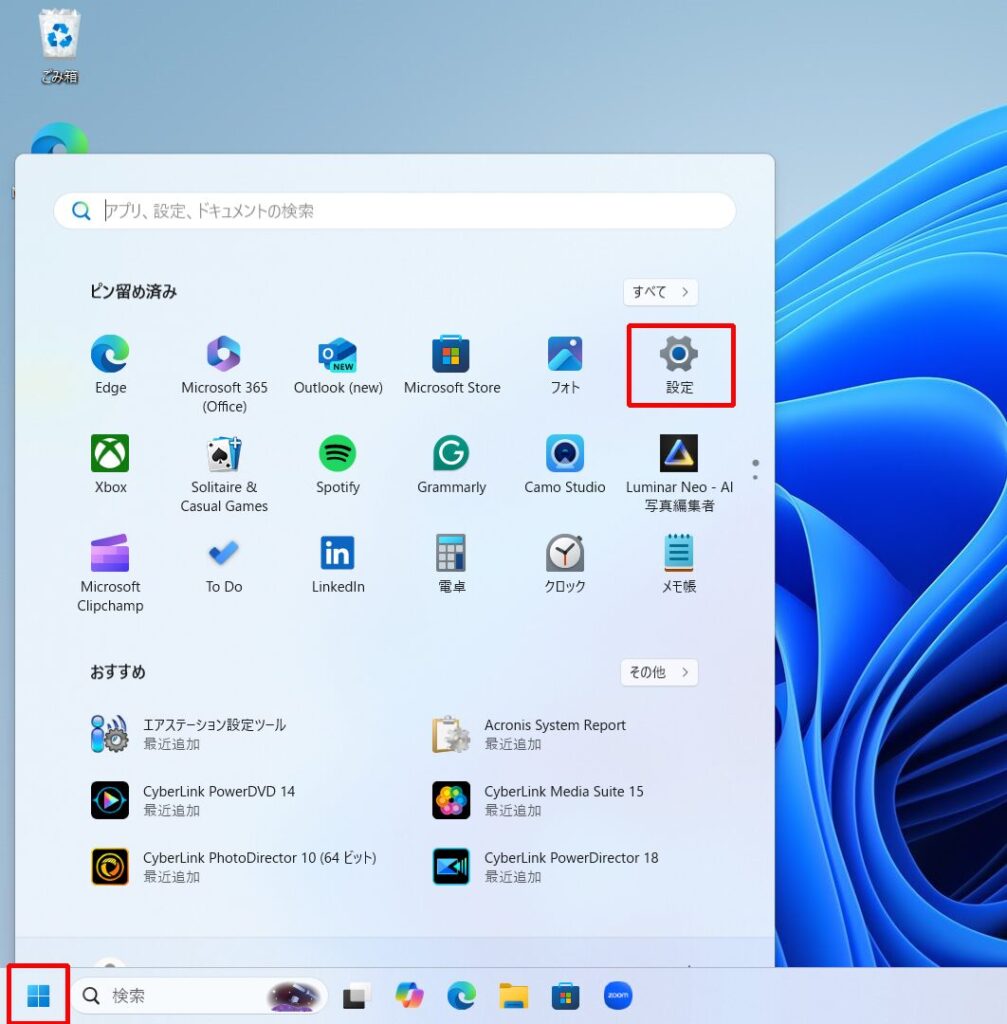Open the メモ帳 notepad app

(x=679, y=564)
